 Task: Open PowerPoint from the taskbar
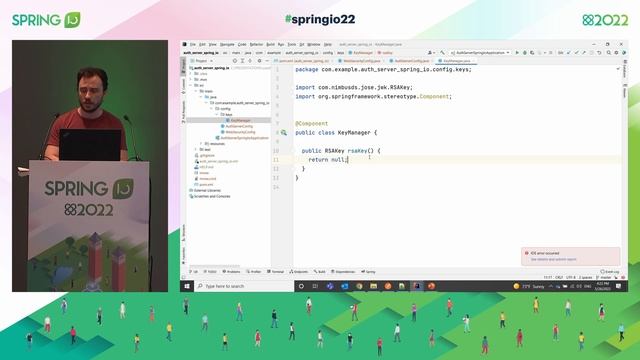pos(431,286)
